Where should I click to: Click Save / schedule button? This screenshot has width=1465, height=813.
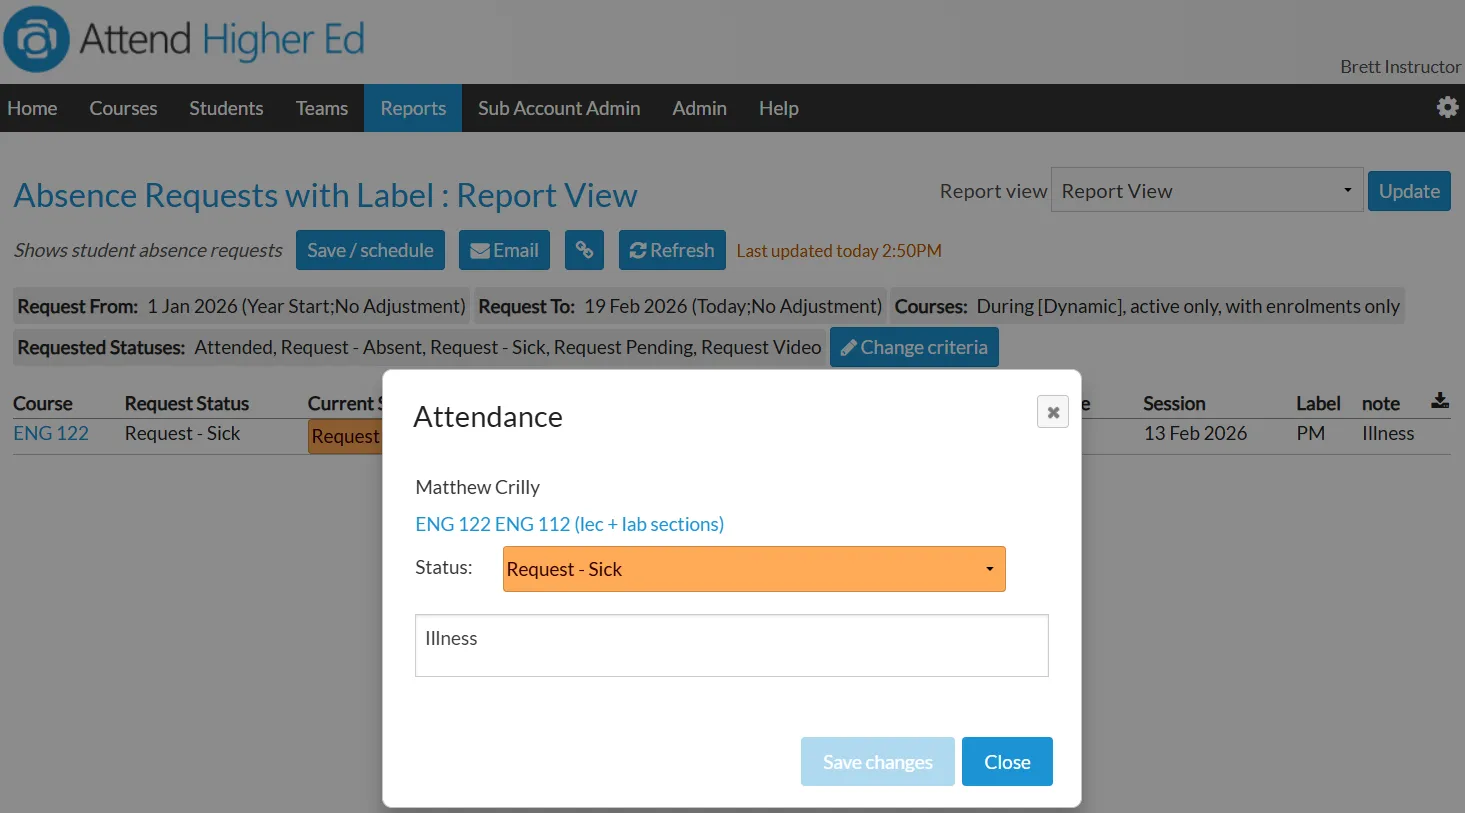(370, 250)
